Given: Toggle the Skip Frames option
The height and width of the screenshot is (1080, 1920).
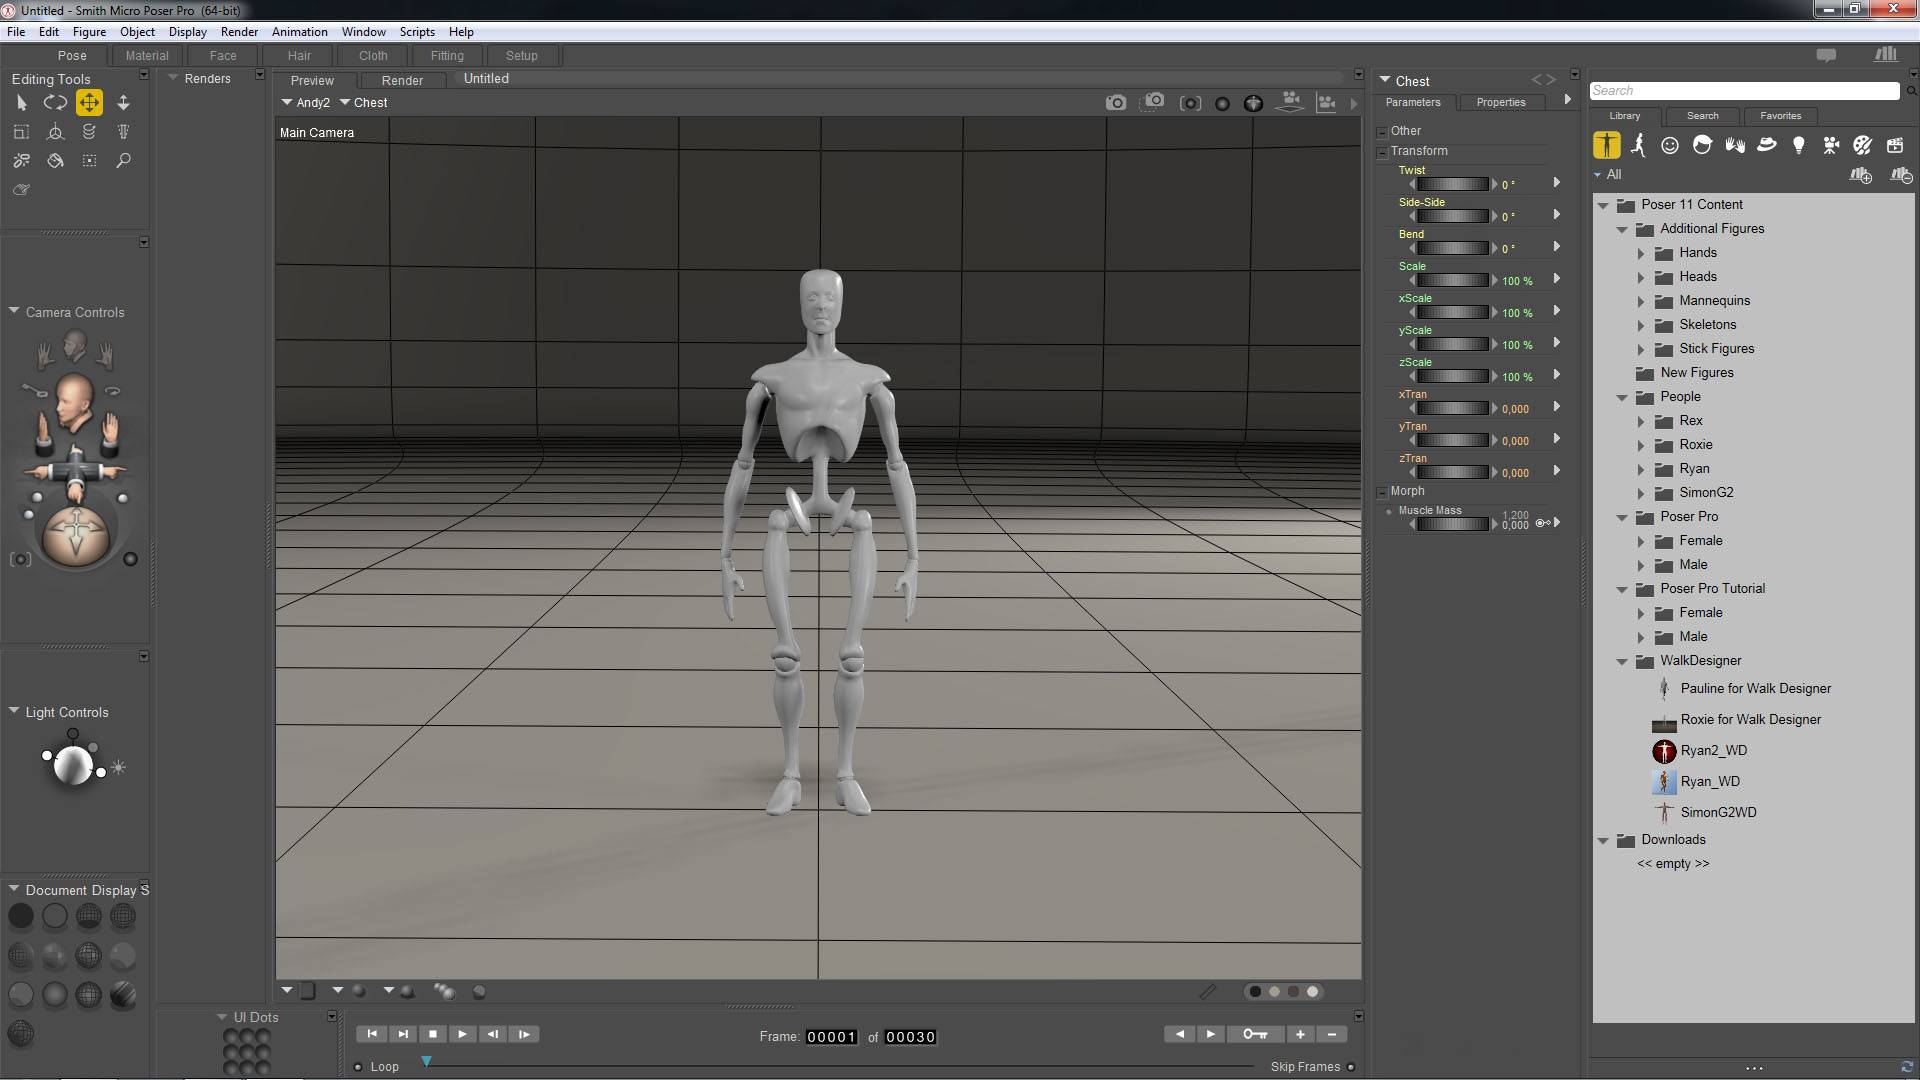Looking at the screenshot, I should point(1351,1067).
